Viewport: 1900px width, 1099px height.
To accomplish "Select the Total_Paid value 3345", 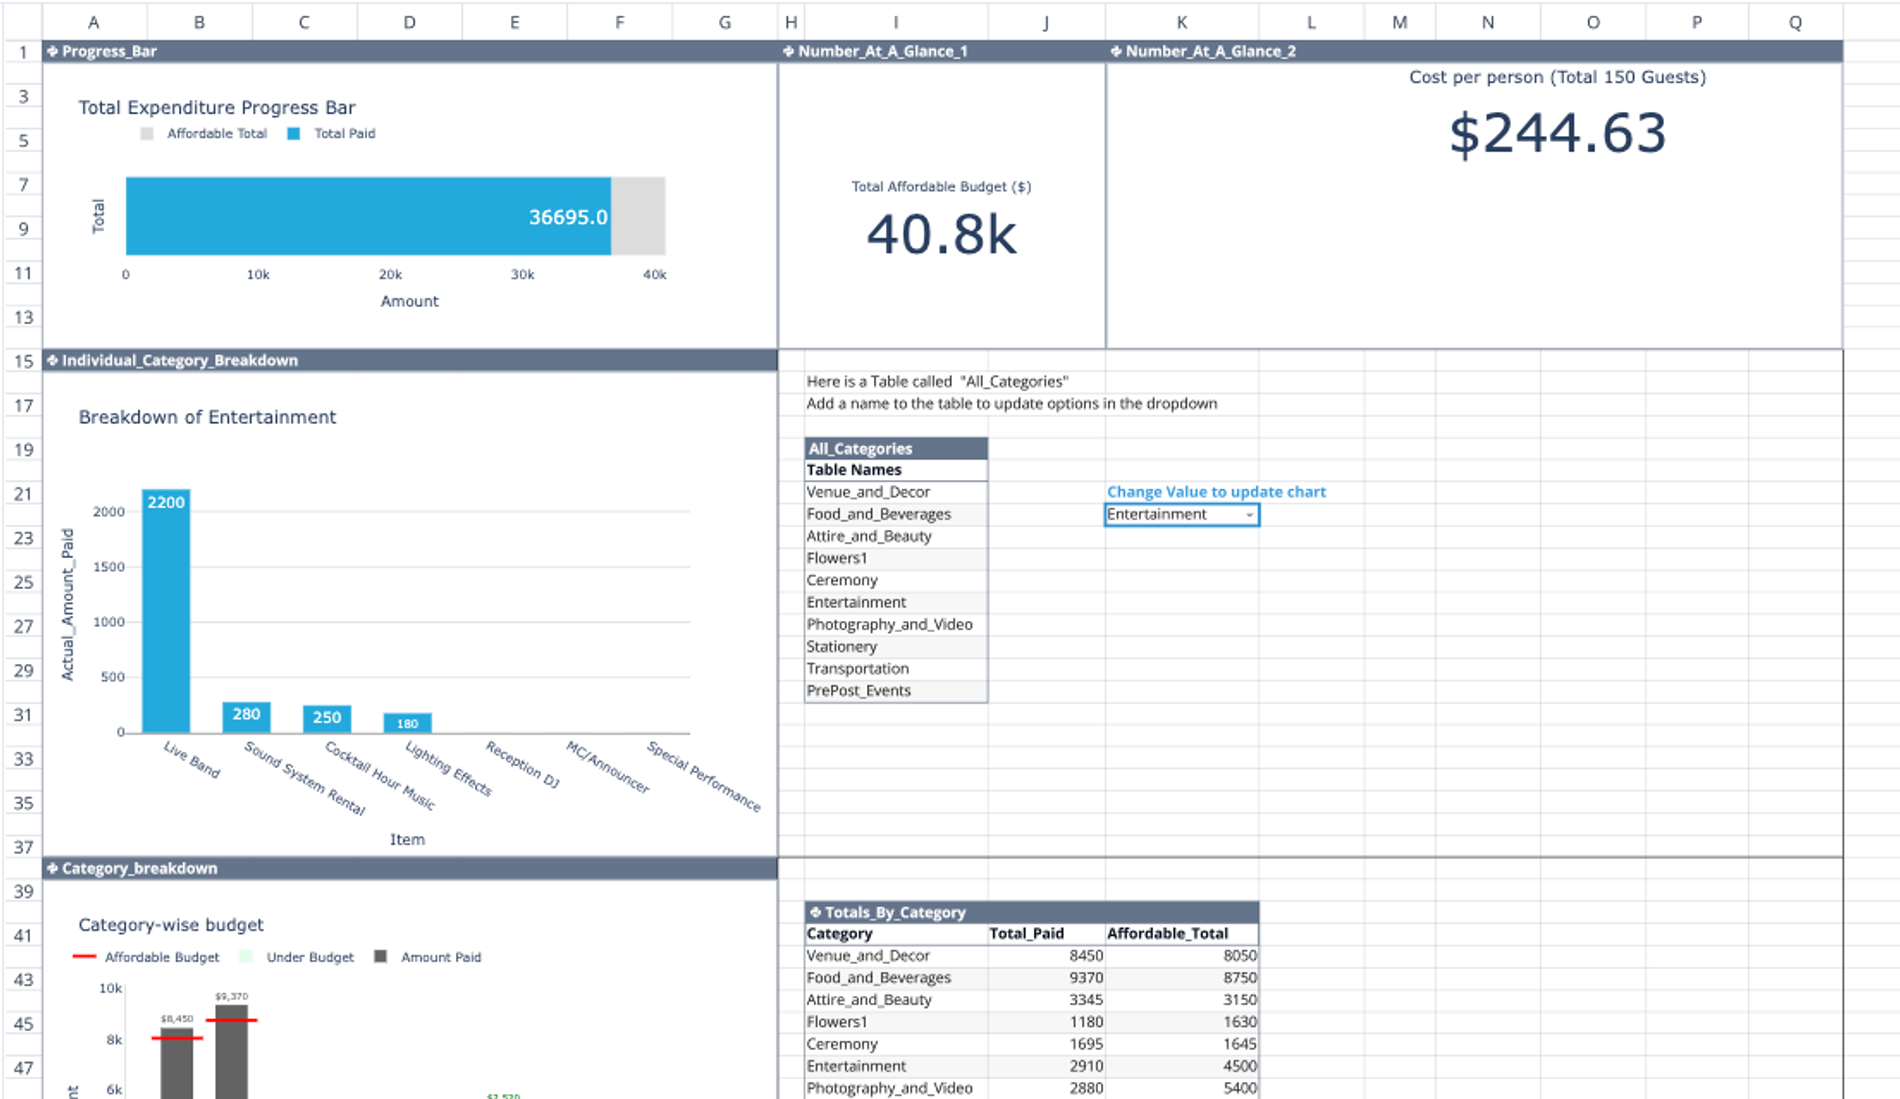I will coord(1046,1000).
